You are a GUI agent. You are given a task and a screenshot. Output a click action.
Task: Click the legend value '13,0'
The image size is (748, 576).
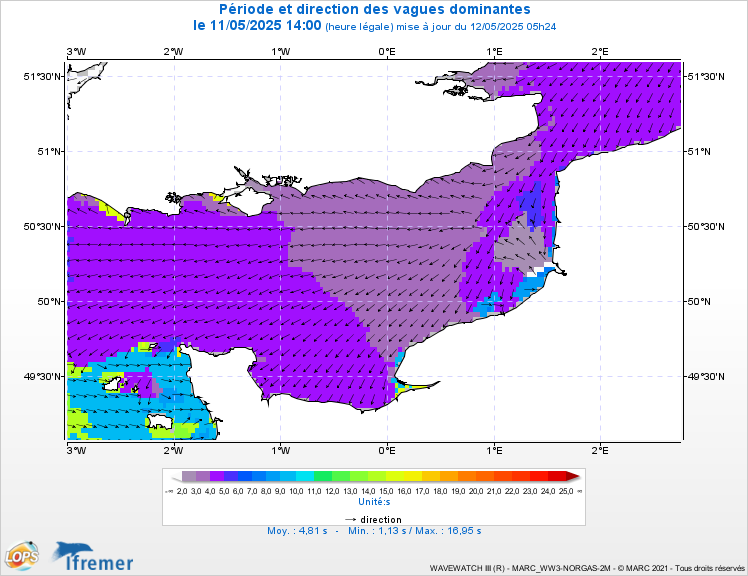(x=350, y=491)
